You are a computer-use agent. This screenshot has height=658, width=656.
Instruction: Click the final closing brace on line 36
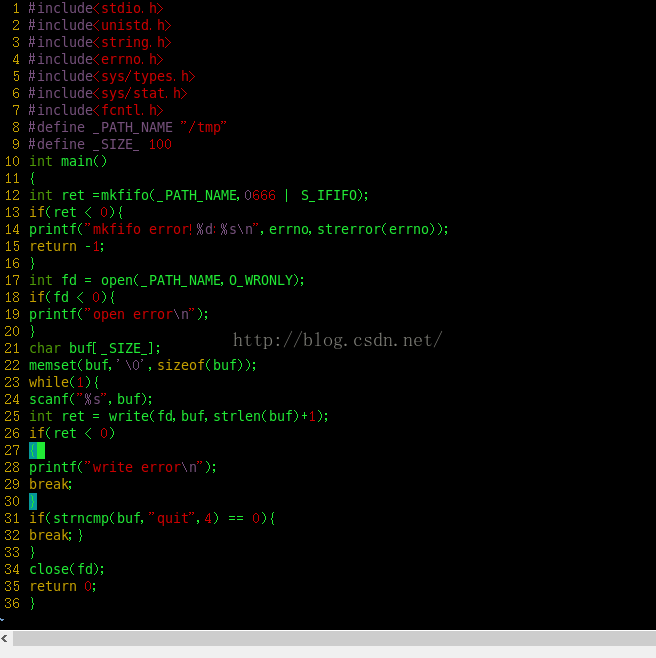[33, 603]
